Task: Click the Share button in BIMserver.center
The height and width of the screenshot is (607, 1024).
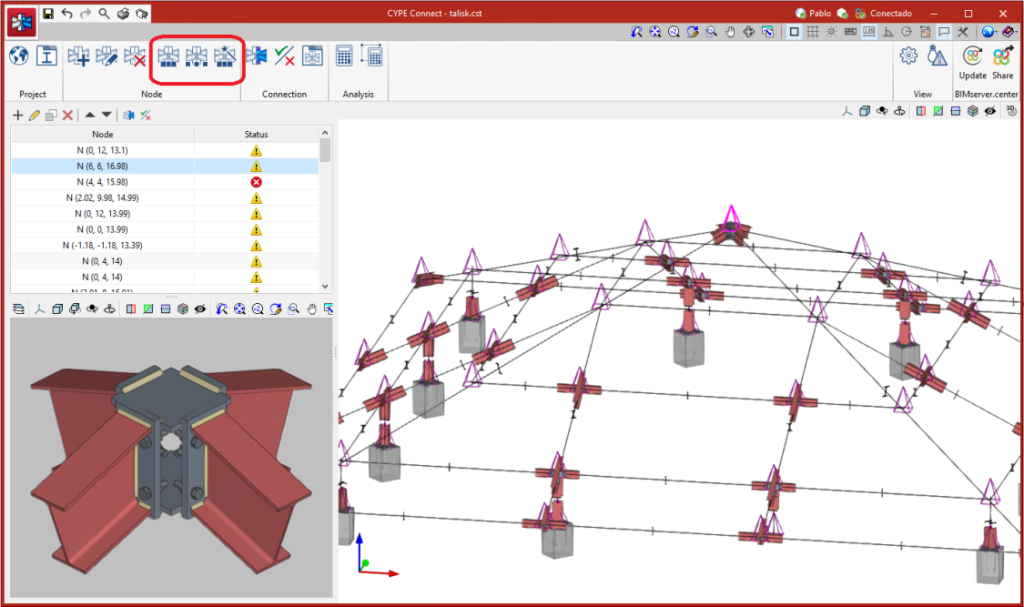Action: click(x=1003, y=61)
